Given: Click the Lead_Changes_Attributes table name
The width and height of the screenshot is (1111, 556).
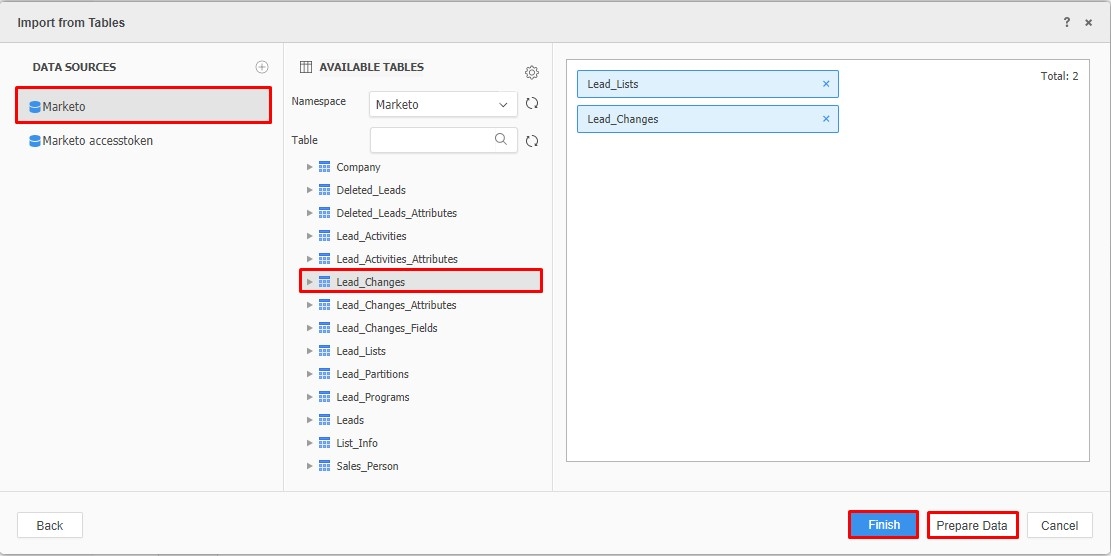Looking at the screenshot, I should (x=396, y=305).
